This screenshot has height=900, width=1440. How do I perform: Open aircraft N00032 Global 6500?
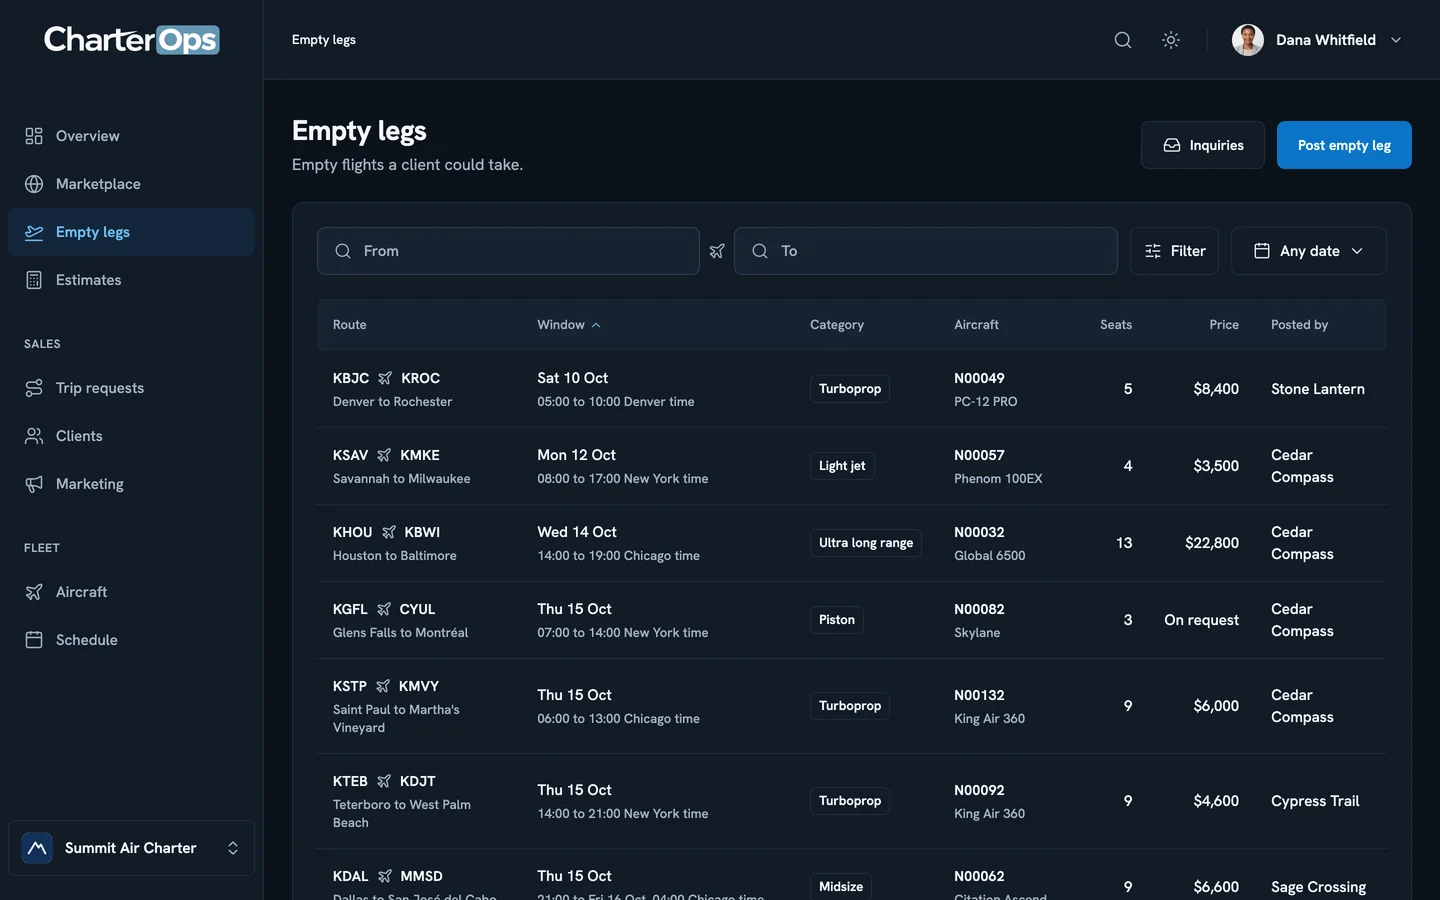989,543
